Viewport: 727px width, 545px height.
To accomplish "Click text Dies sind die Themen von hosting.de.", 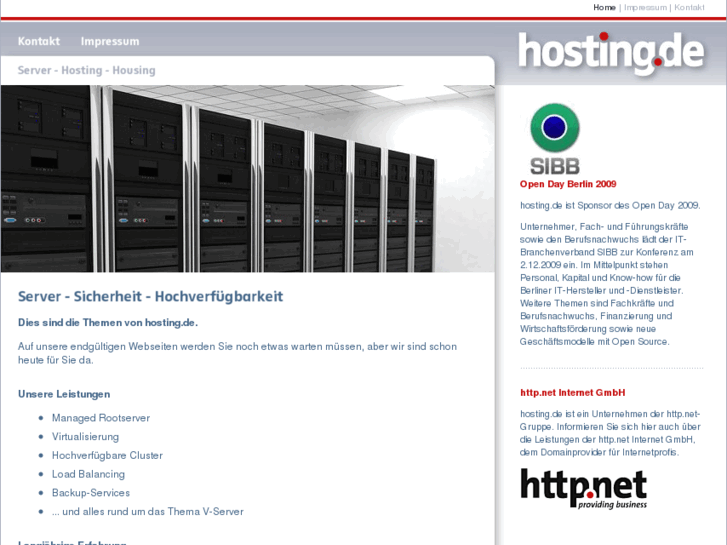I will coord(108,323).
